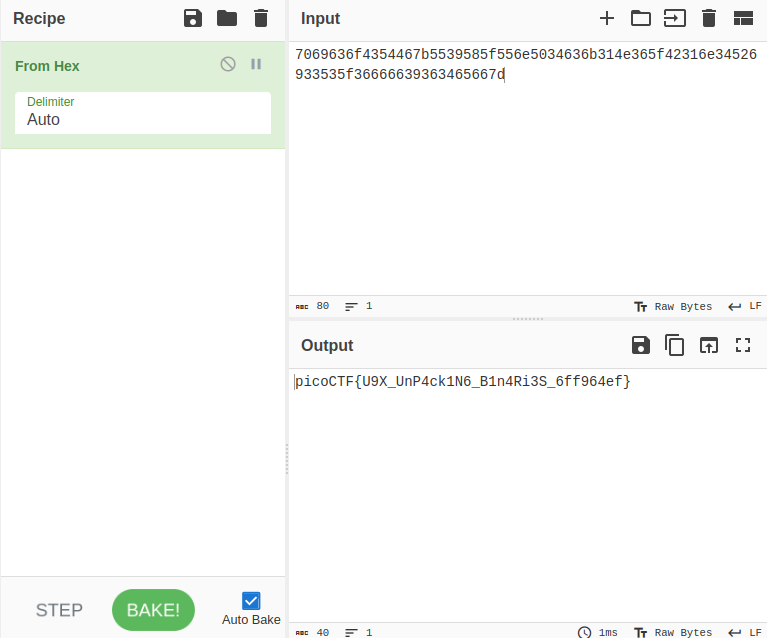Load a saved recipe folder icon
The width and height of the screenshot is (767, 638).
[227, 18]
